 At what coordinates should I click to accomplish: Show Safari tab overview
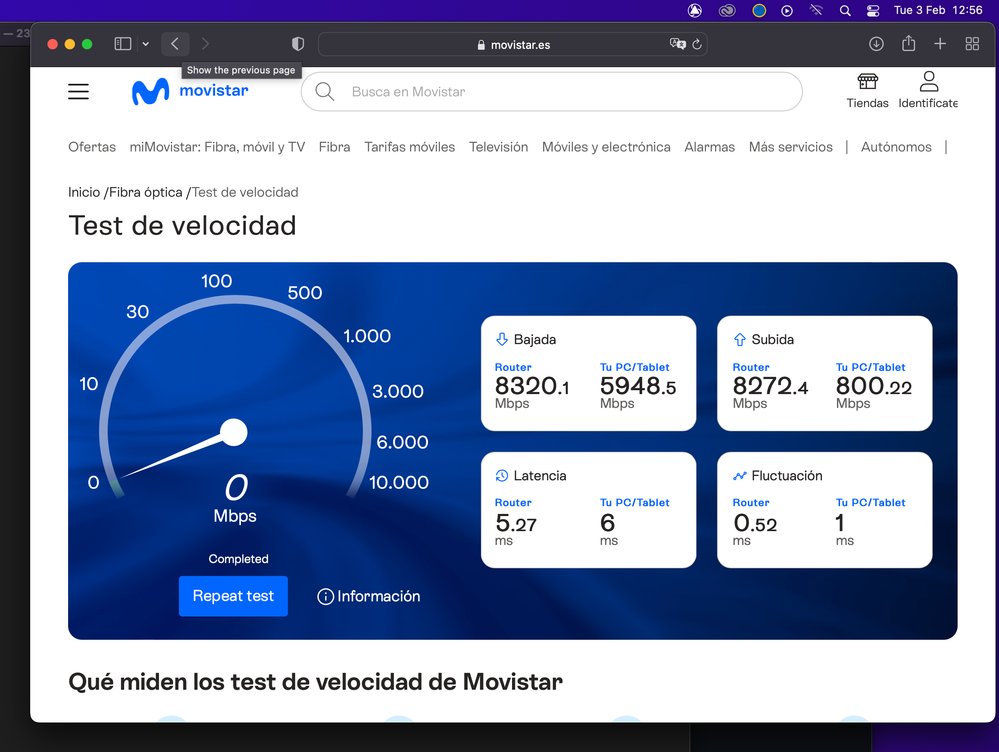click(972, 44)
